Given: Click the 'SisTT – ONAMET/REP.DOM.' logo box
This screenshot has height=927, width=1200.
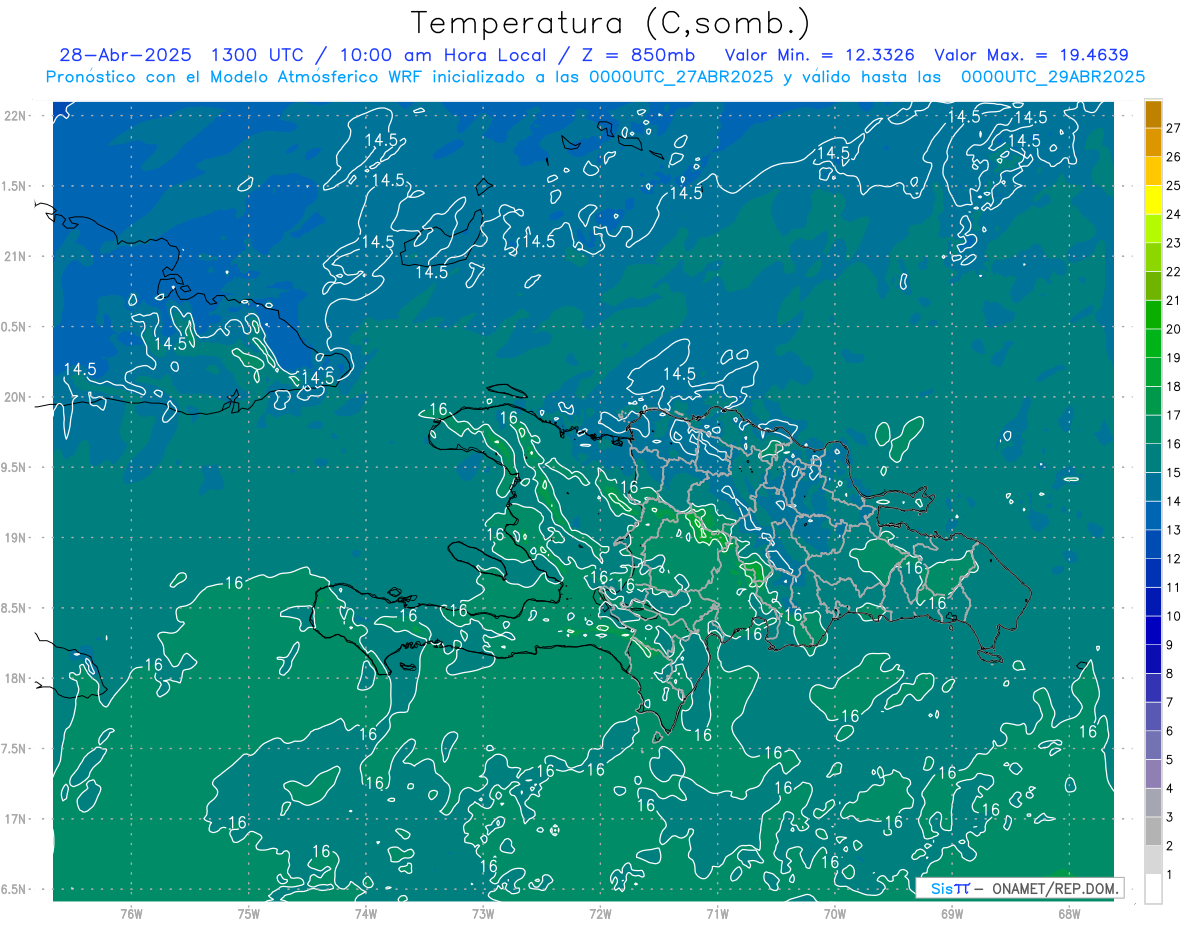Looking at the screenshot, I should 1019,887.
